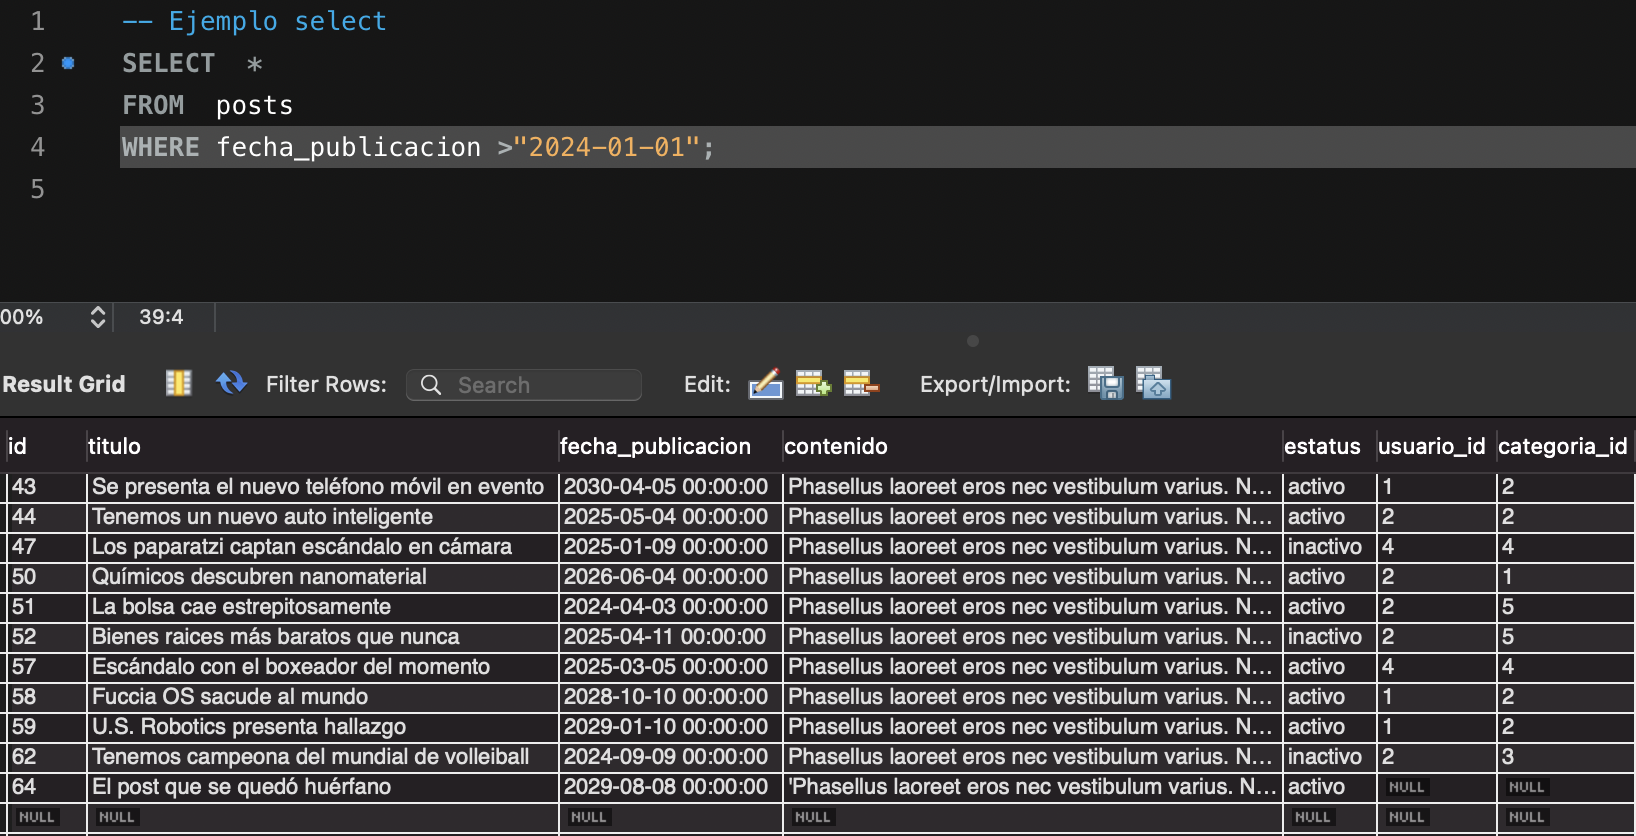Click the pane splitter dot handle
Screen dimensions: 1636x836
point(973,341)
